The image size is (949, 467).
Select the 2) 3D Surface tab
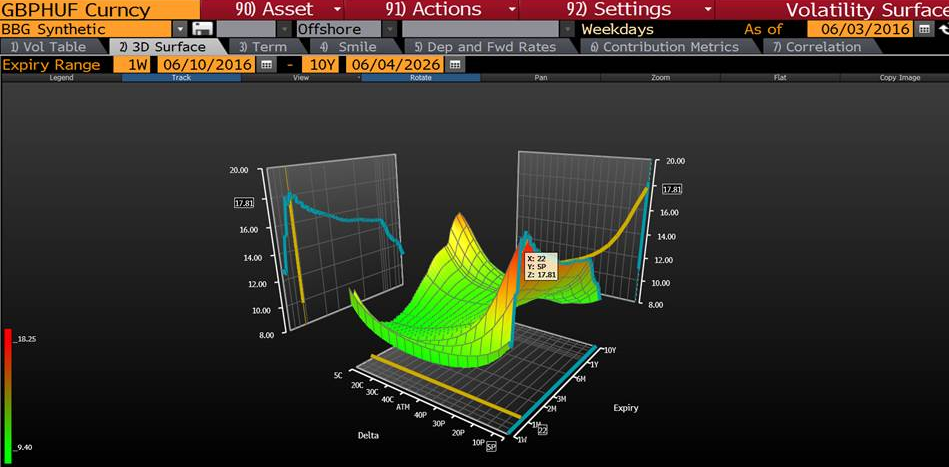coord(162,47)
